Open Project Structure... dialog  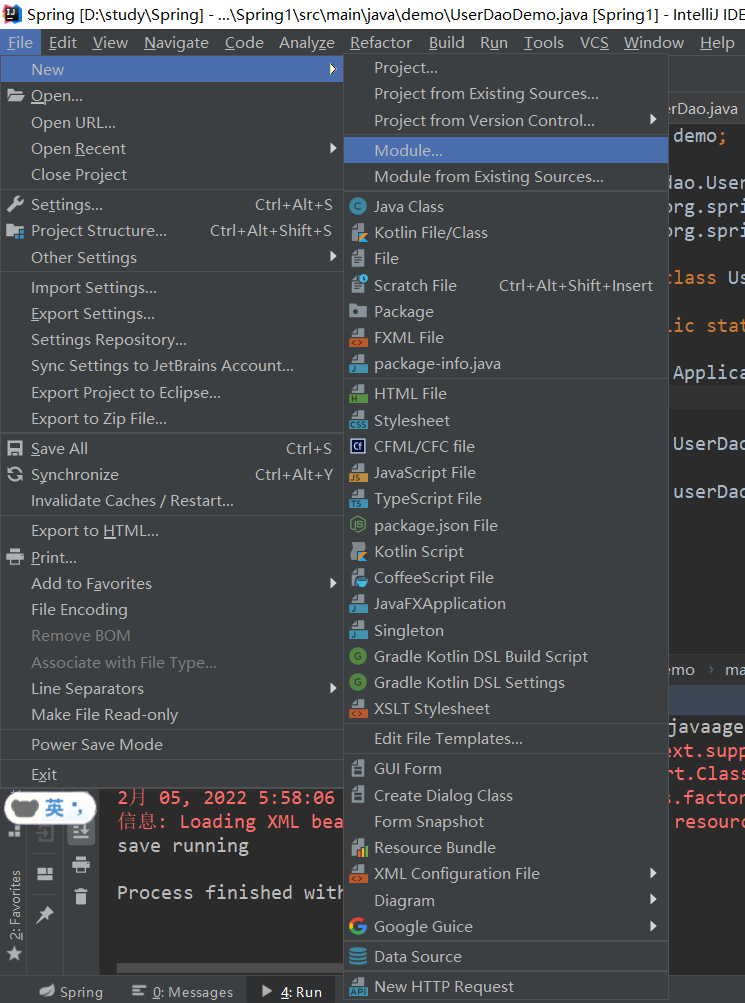171,231
